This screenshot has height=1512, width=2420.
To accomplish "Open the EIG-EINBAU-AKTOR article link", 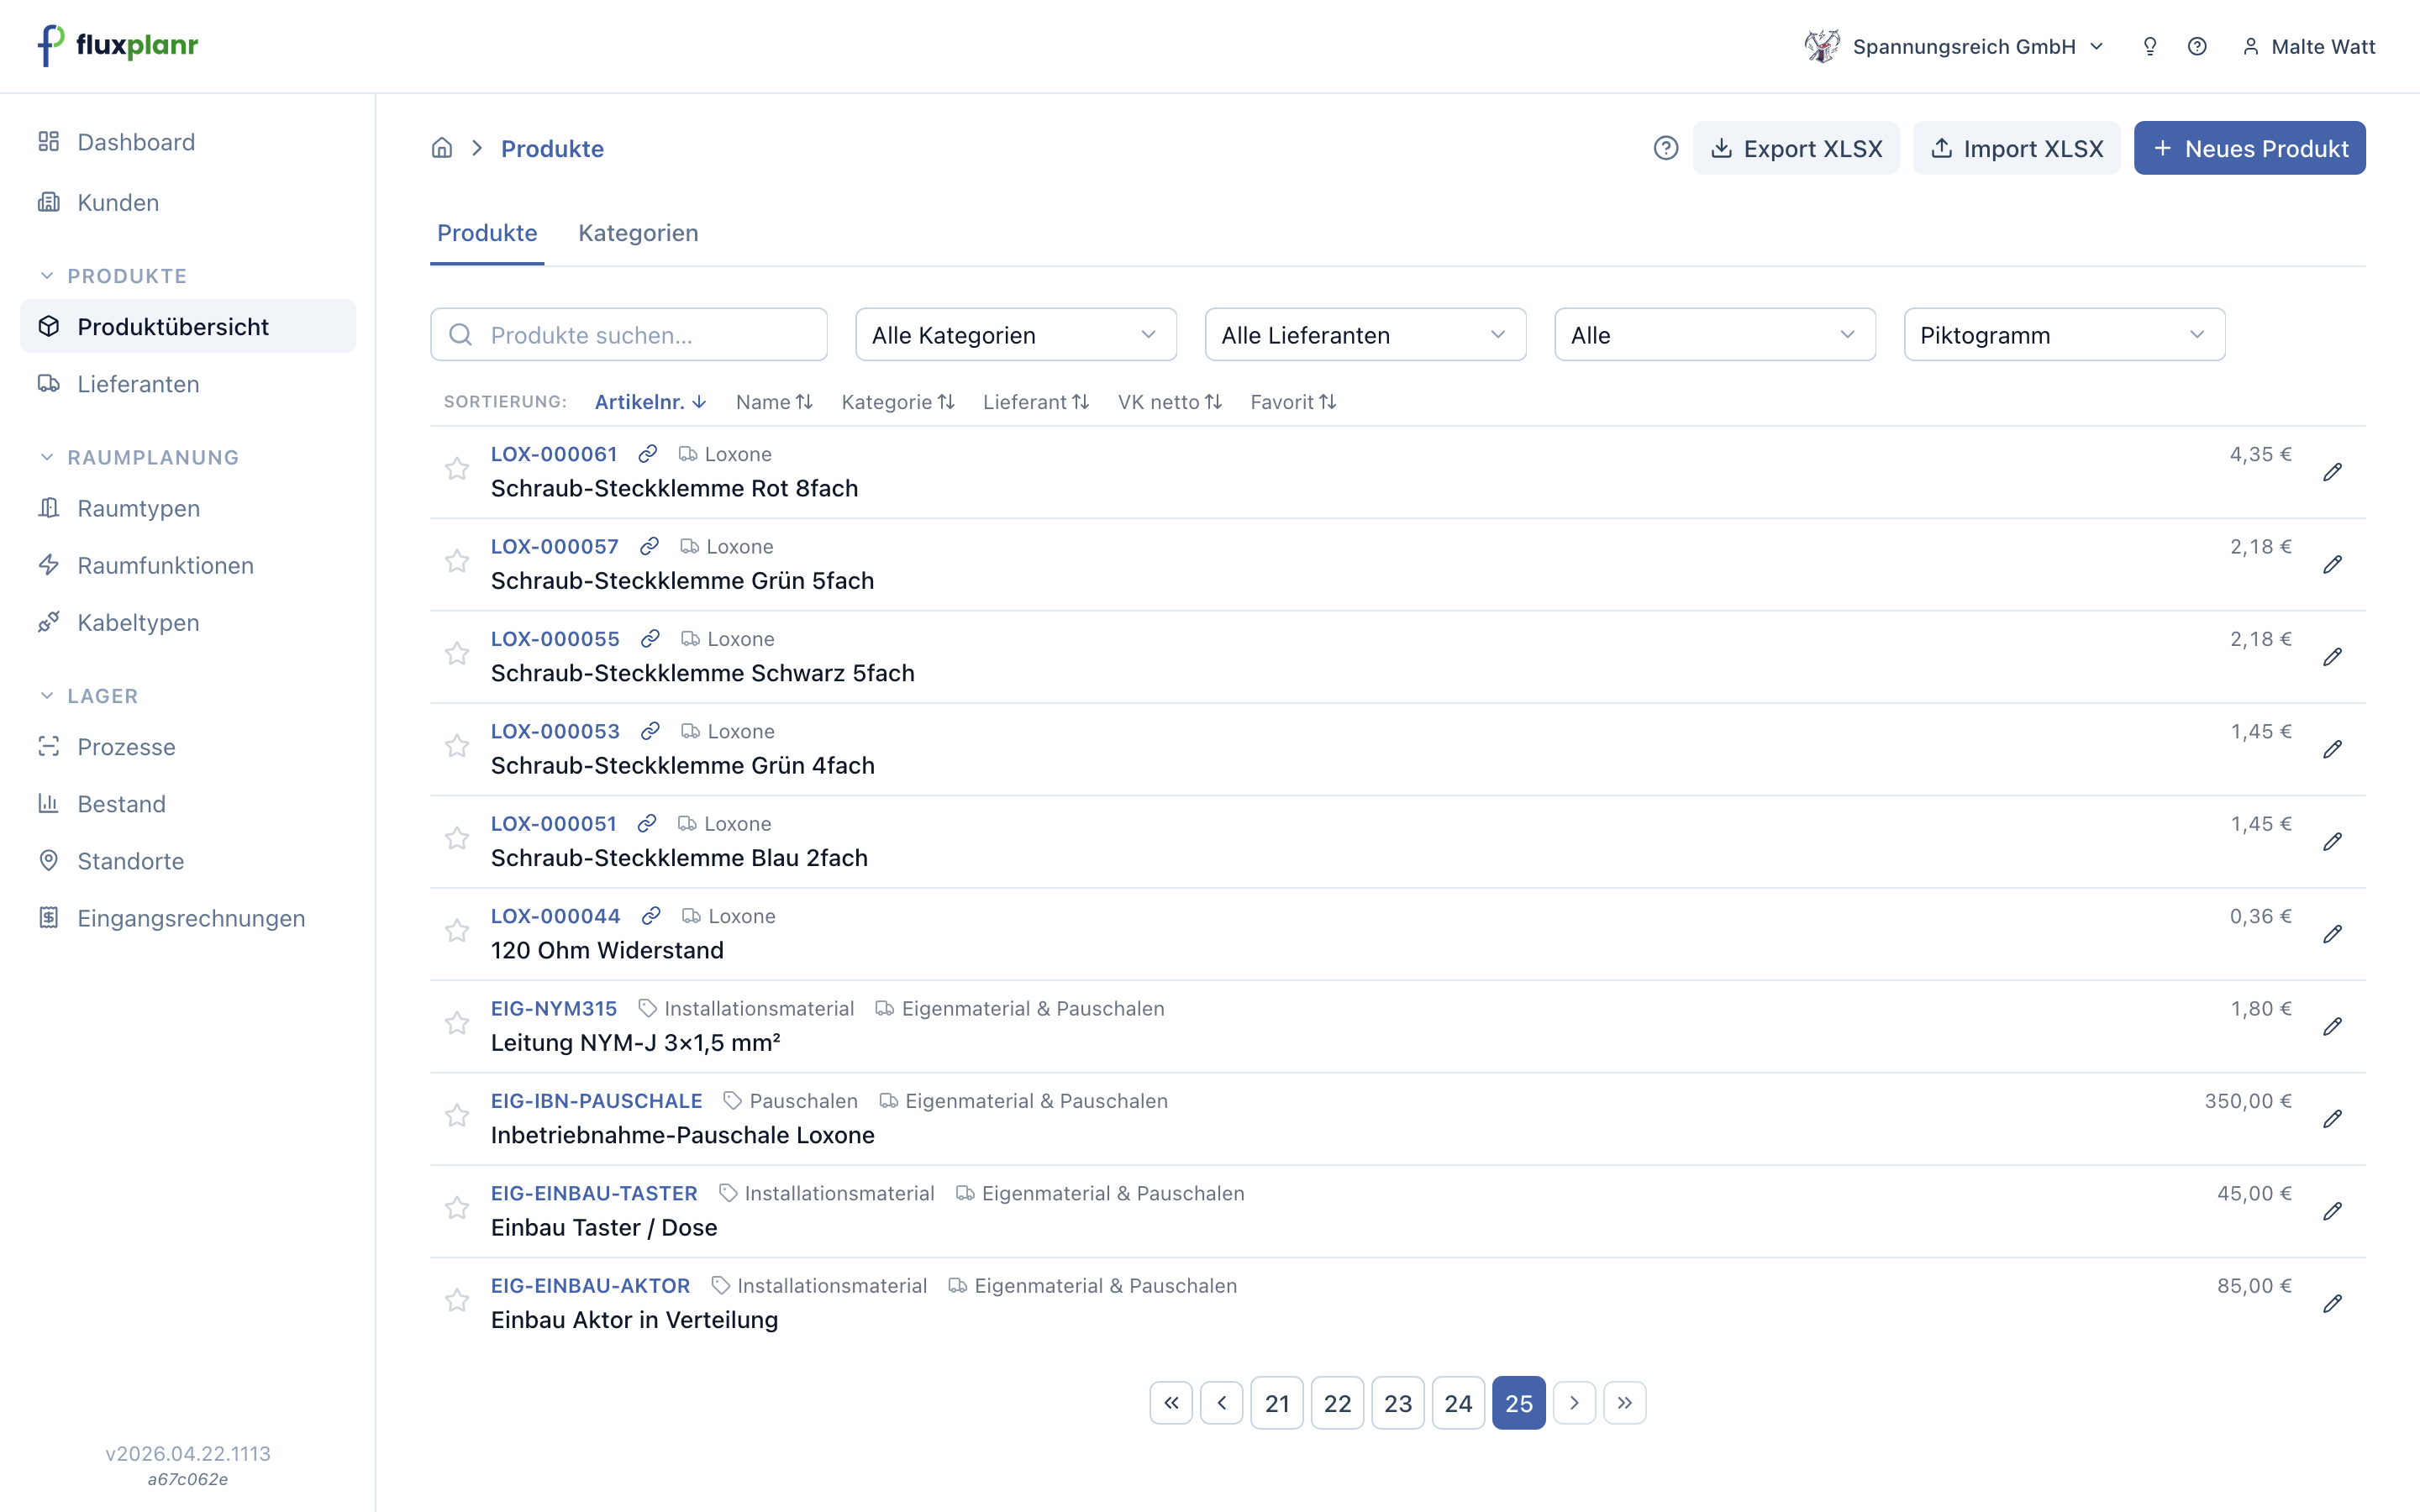I will click(590, 1286).
